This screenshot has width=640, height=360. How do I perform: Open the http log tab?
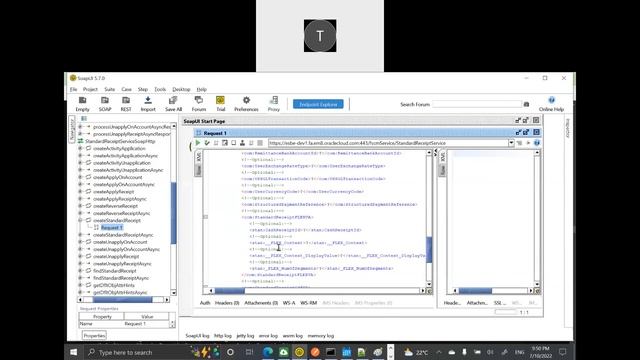(223, 336)
